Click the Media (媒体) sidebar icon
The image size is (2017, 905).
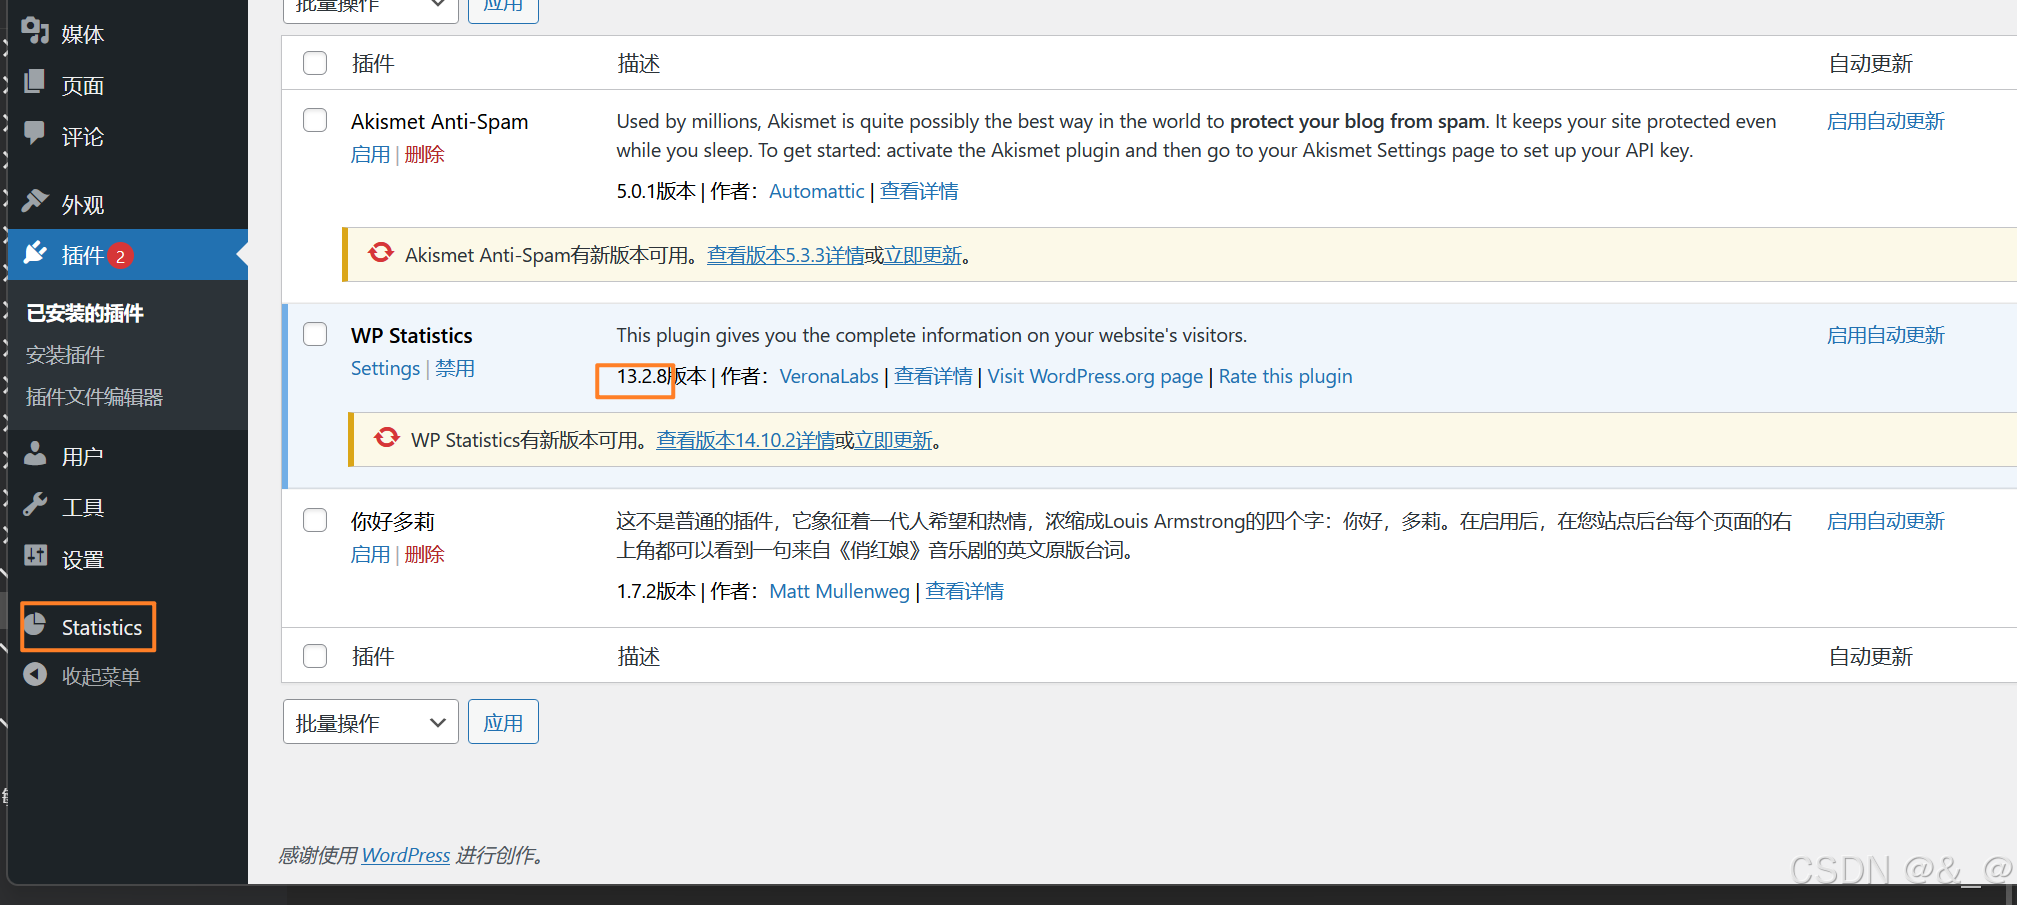pyautogui.click(x=35, y=31)
